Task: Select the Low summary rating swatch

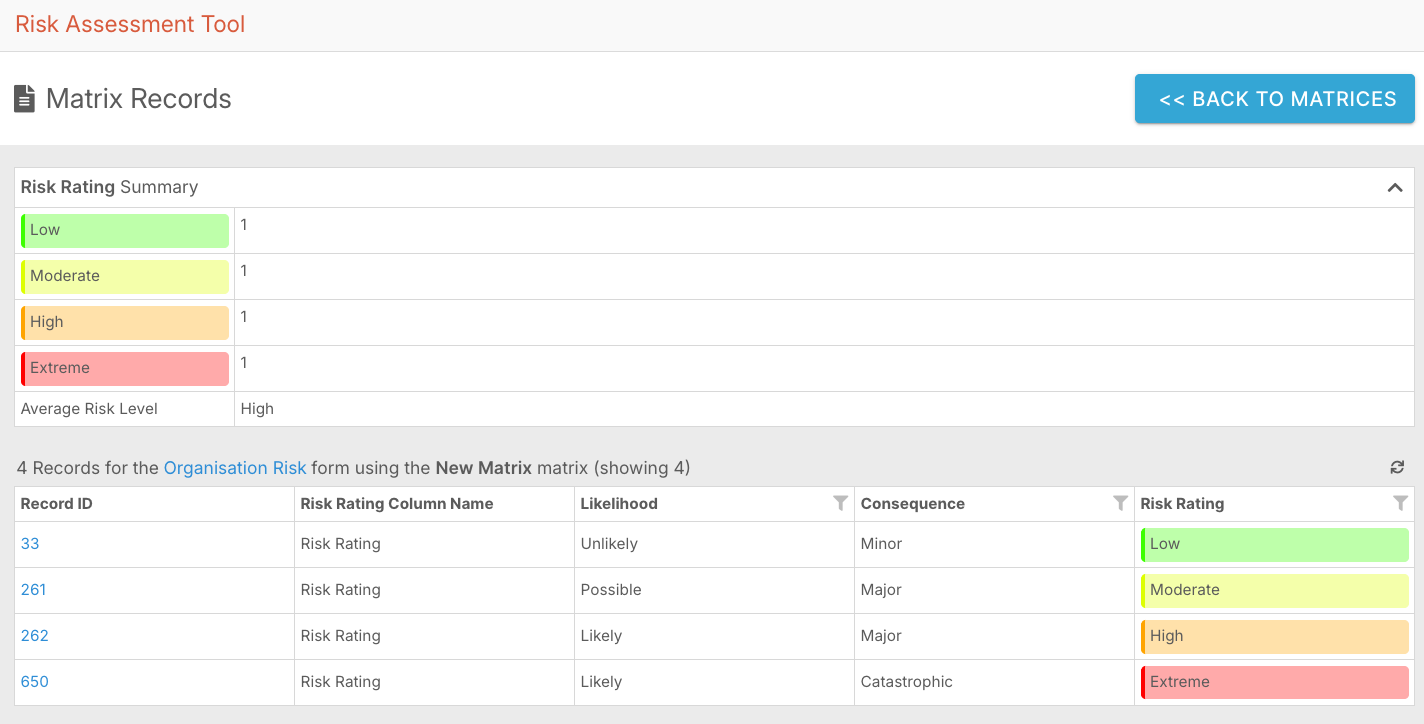Action: [x=125, y=231]
